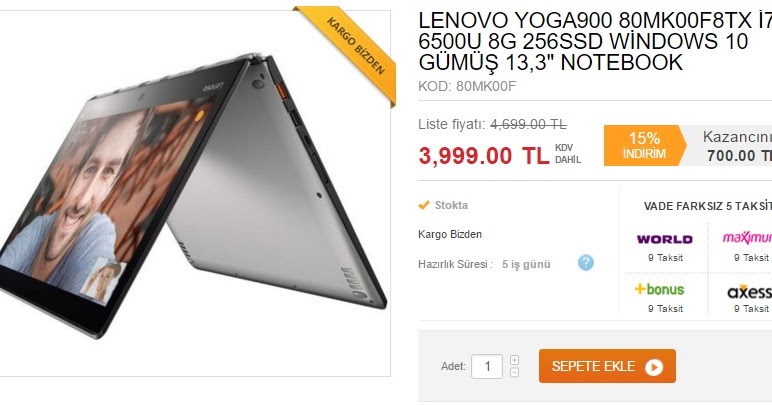Click the Bonus card logo

[659, 289]
